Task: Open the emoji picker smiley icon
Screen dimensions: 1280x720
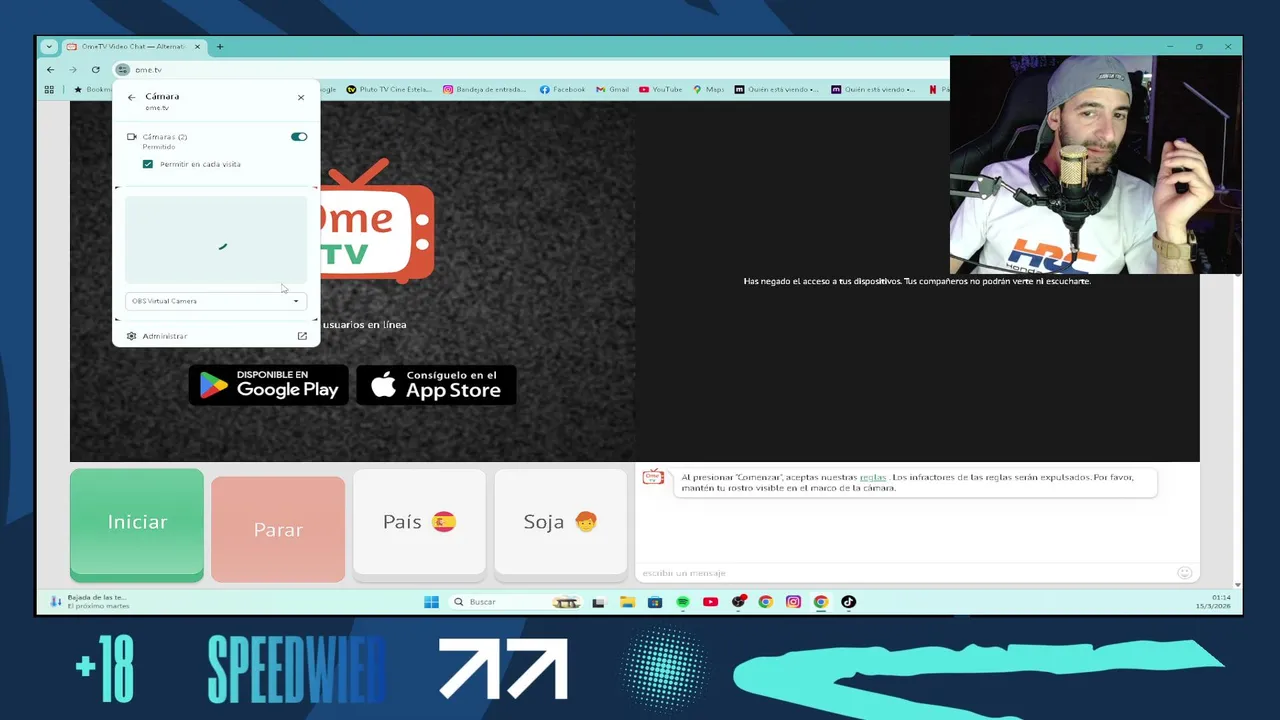Action: (1185, 573)
